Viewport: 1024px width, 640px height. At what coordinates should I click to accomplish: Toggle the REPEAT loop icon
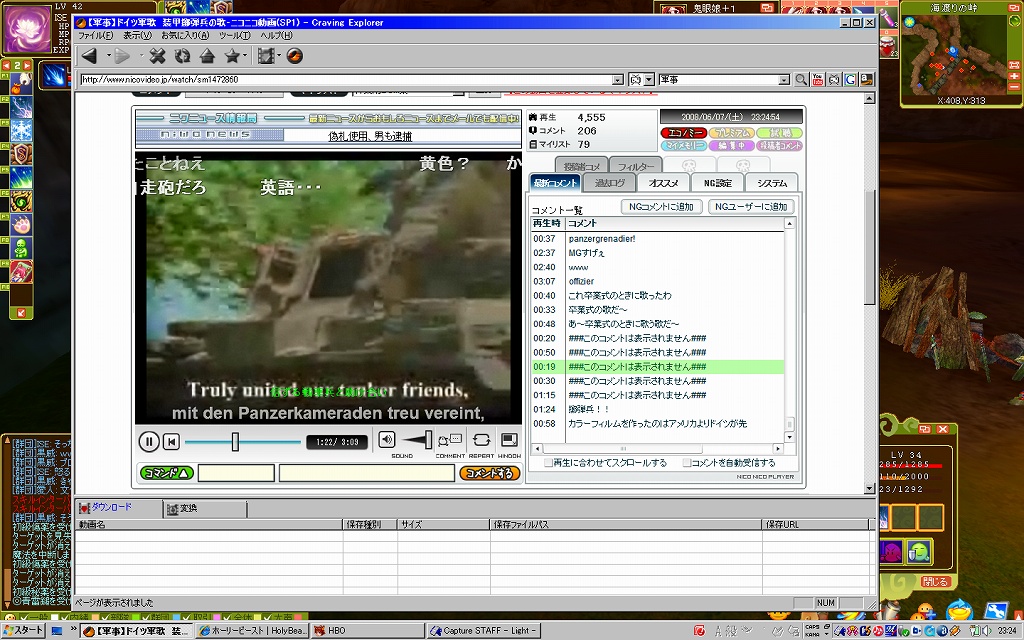point(481,440)
